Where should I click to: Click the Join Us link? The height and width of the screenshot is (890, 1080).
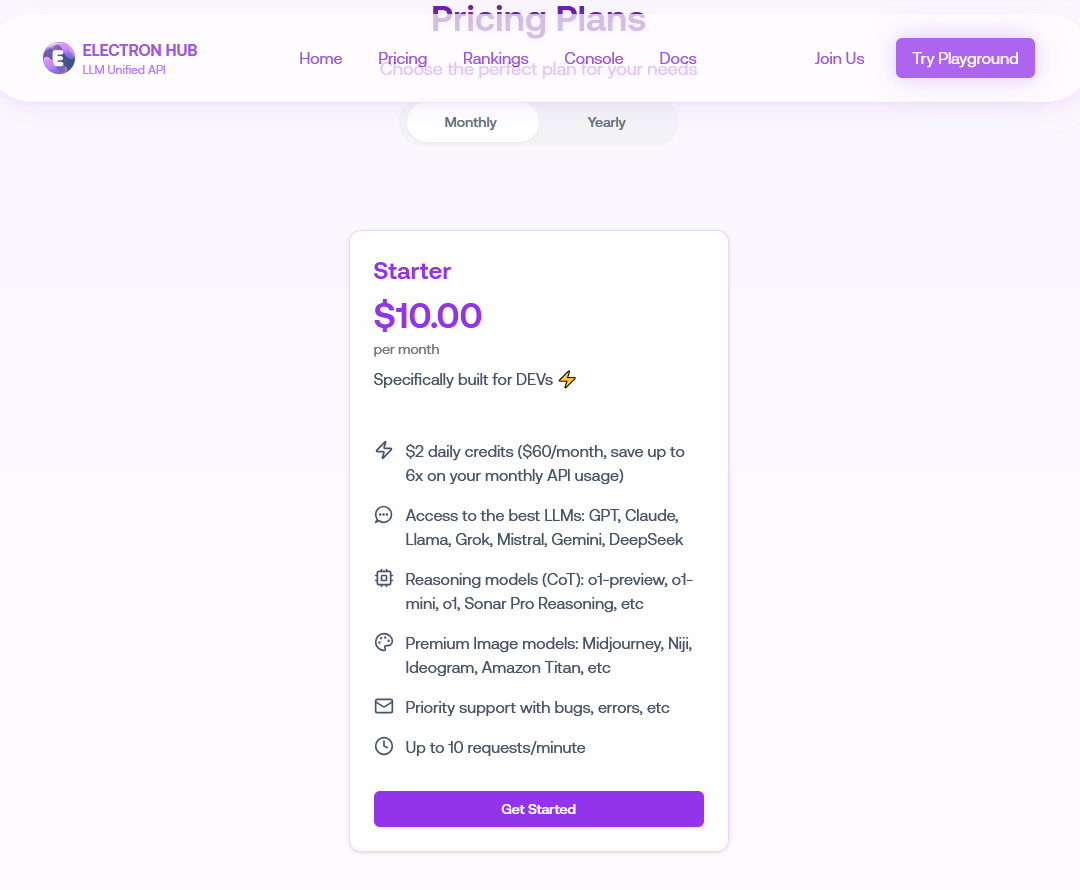839,59
